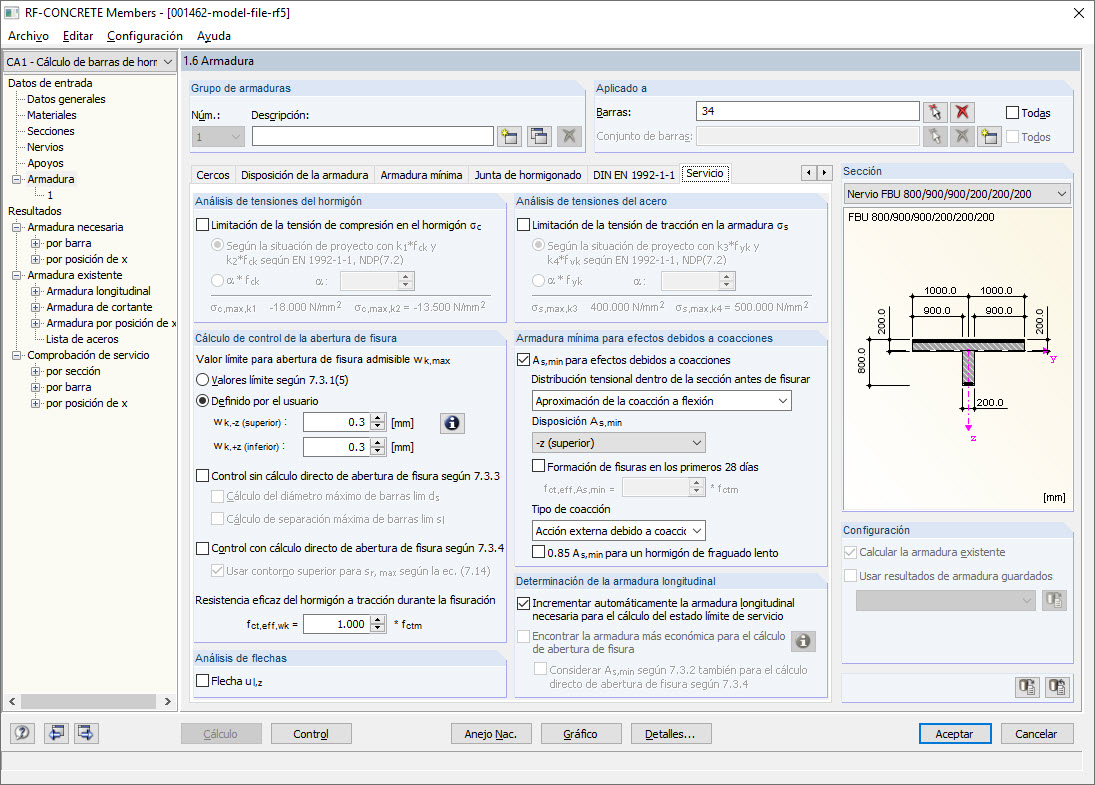The width and height of the screenshot is (1095, 785).
Task: Go to previous input window with left arrow icon
Action: (x=56, y=733)
